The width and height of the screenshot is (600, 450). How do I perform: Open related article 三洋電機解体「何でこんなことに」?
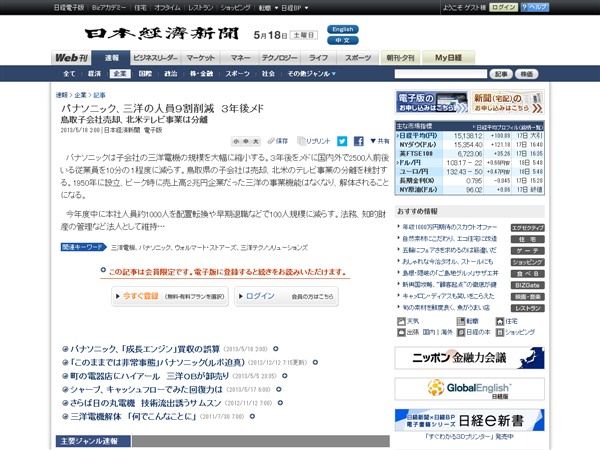(133, 416)
